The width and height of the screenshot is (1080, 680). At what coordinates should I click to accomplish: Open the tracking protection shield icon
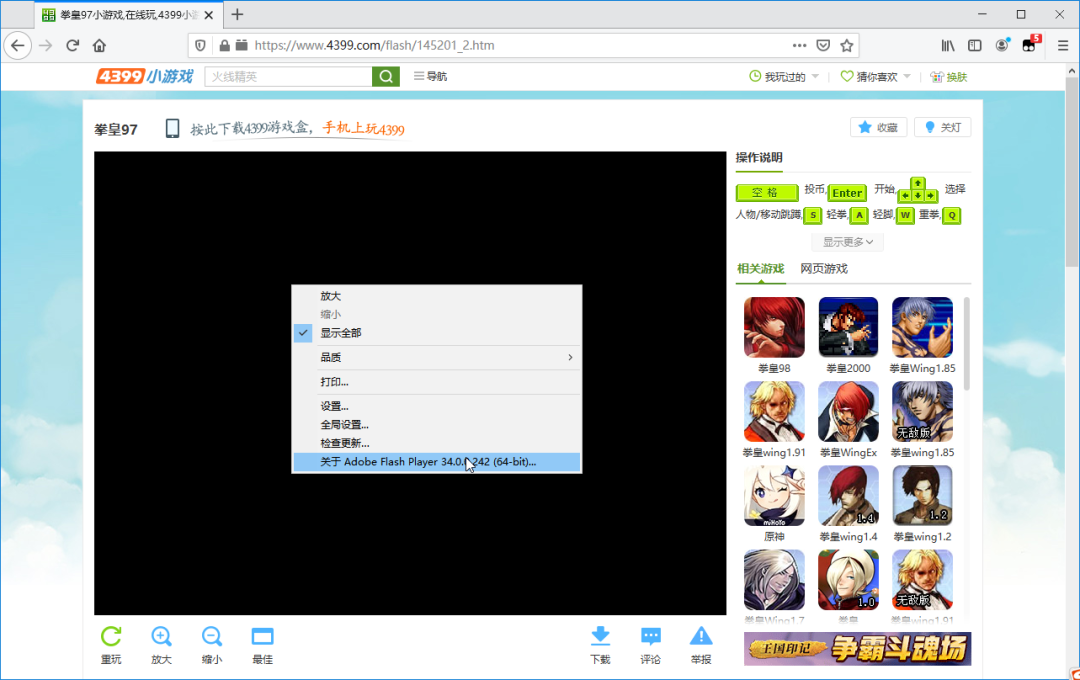pyautogui.click(x=200, y=45)
